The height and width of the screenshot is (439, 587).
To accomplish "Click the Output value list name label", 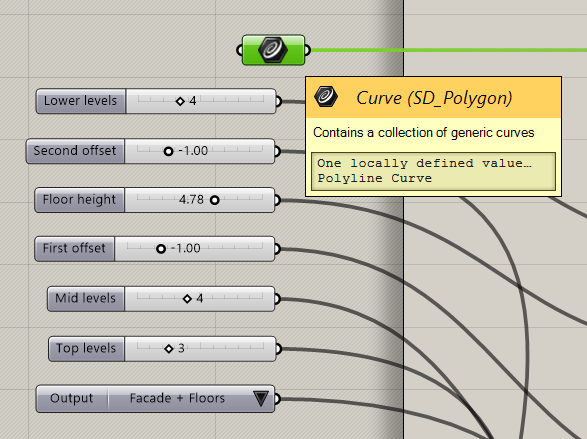I will point(72,398).
